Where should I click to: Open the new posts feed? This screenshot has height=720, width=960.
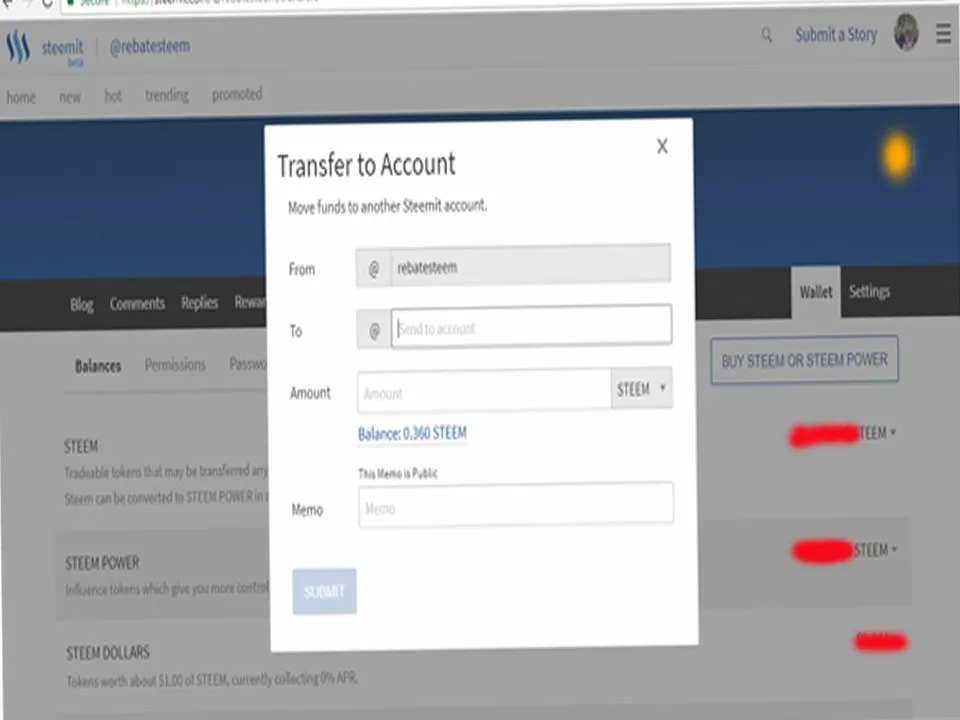70,97
